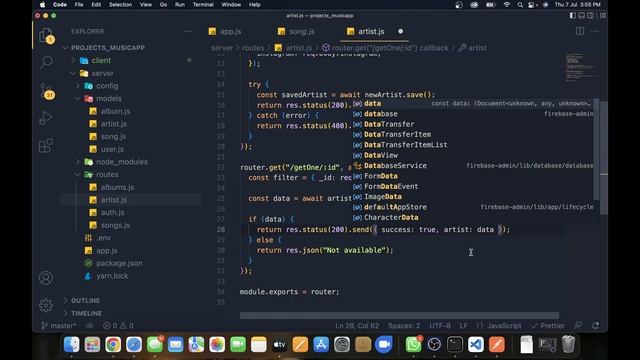Viewport: 640px width, 360px height.
Task: Expand the TIMELINE section
Action: coord(86,313)
